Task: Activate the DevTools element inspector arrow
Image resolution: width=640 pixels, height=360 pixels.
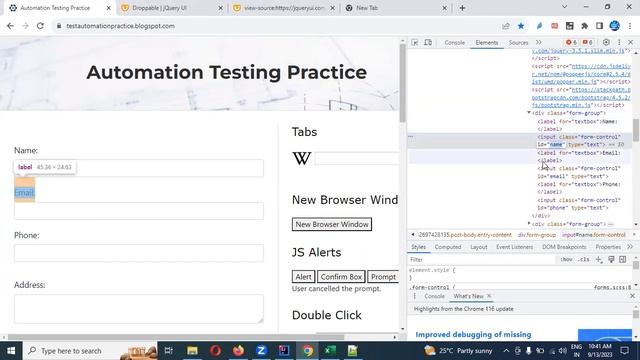Action: point(415,42)
